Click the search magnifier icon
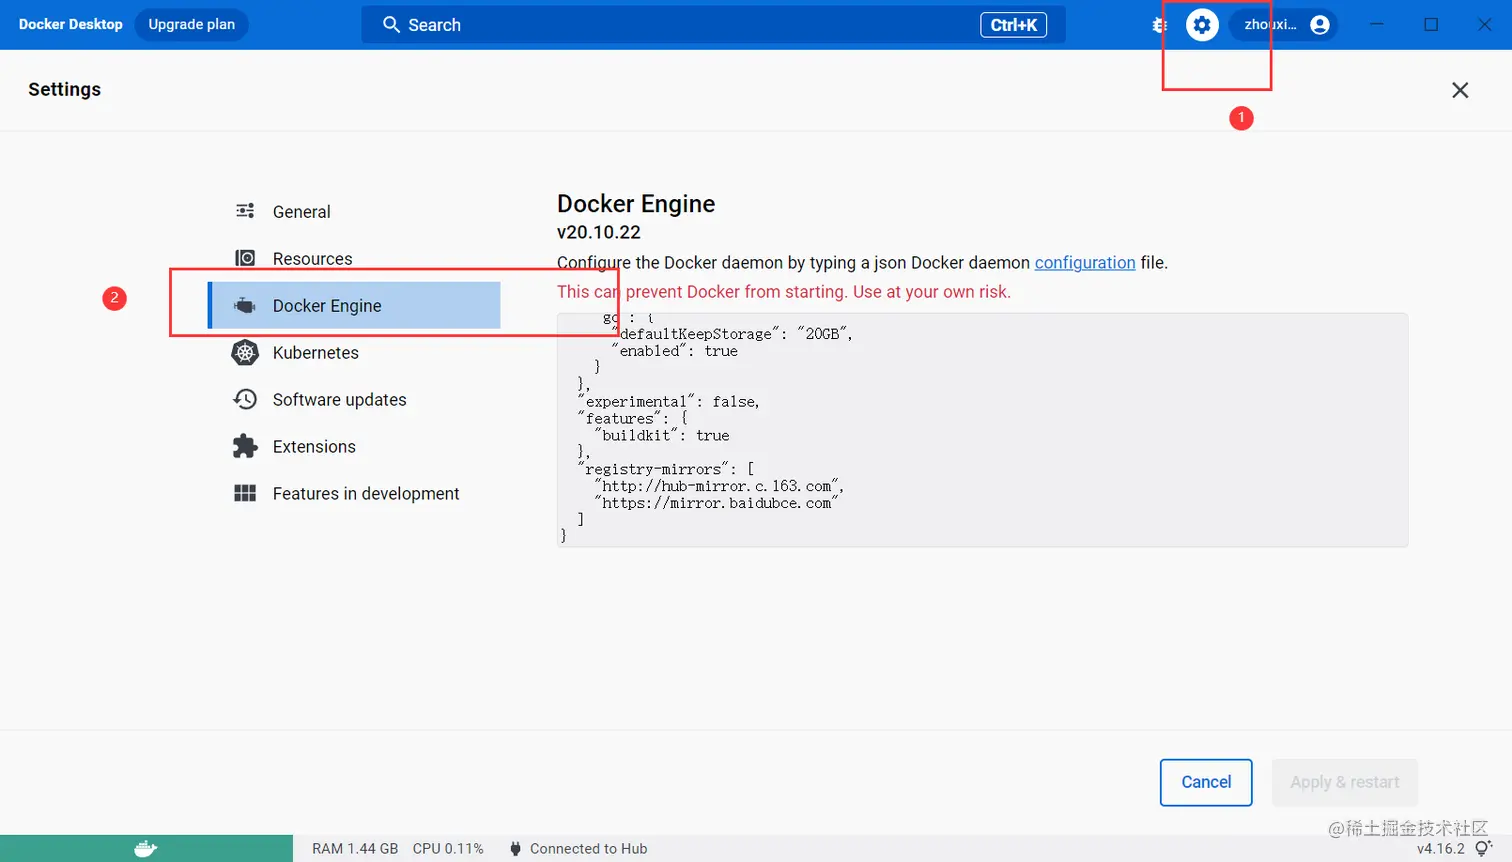The height and width of the screenshot is (862, 1512). pyautogui.click(x=391, y=25)
